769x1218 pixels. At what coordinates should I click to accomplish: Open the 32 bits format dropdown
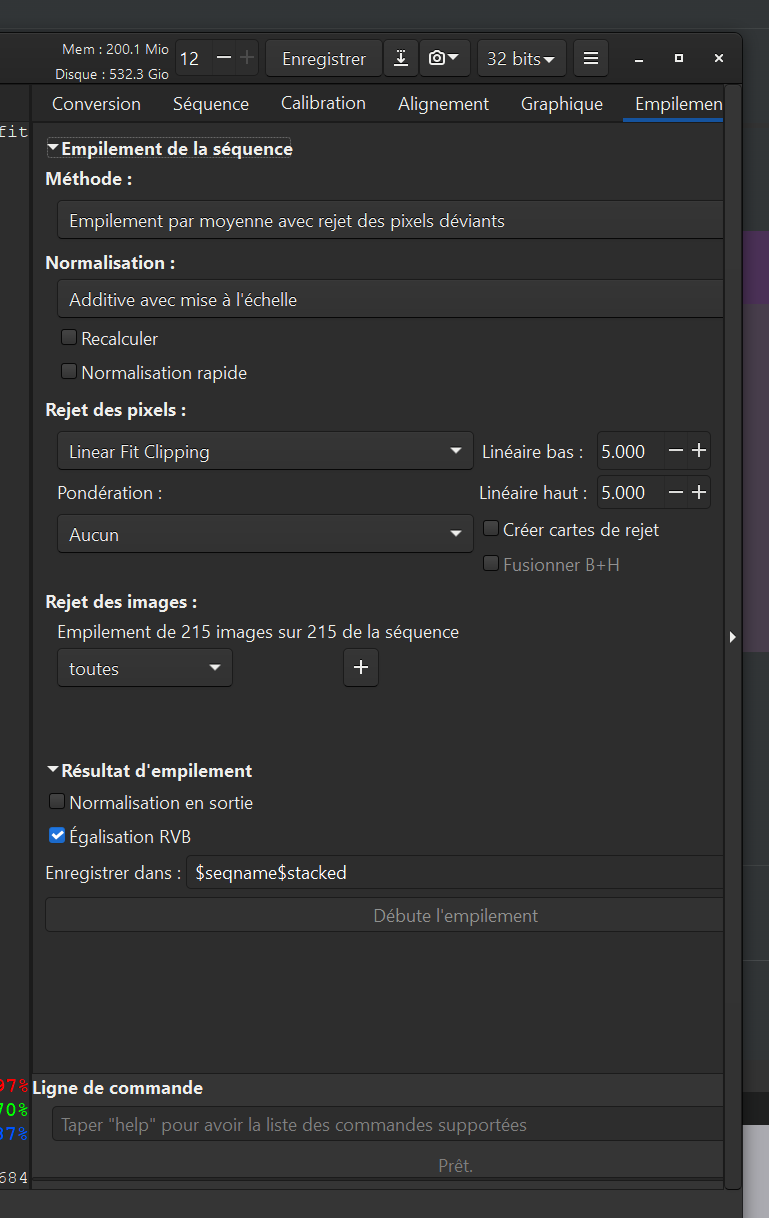521,59
